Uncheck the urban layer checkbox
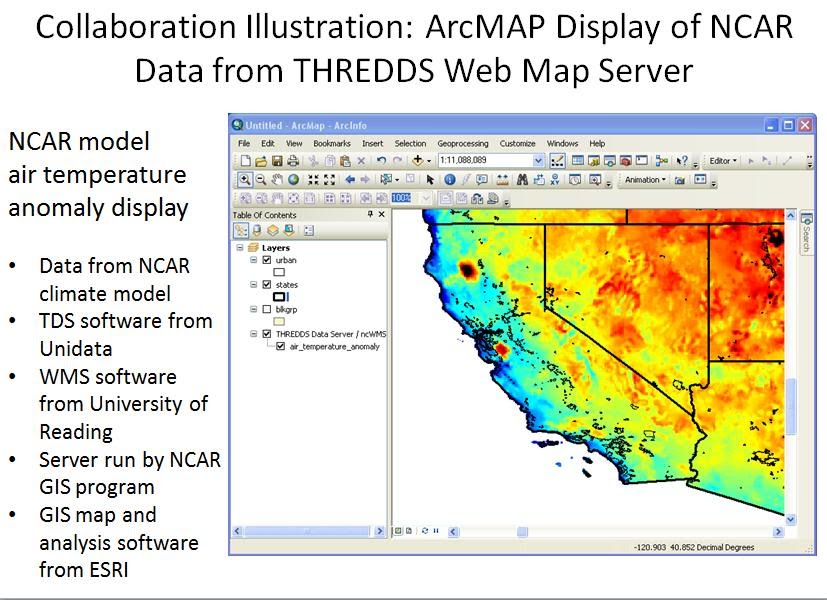 (267, 260)
